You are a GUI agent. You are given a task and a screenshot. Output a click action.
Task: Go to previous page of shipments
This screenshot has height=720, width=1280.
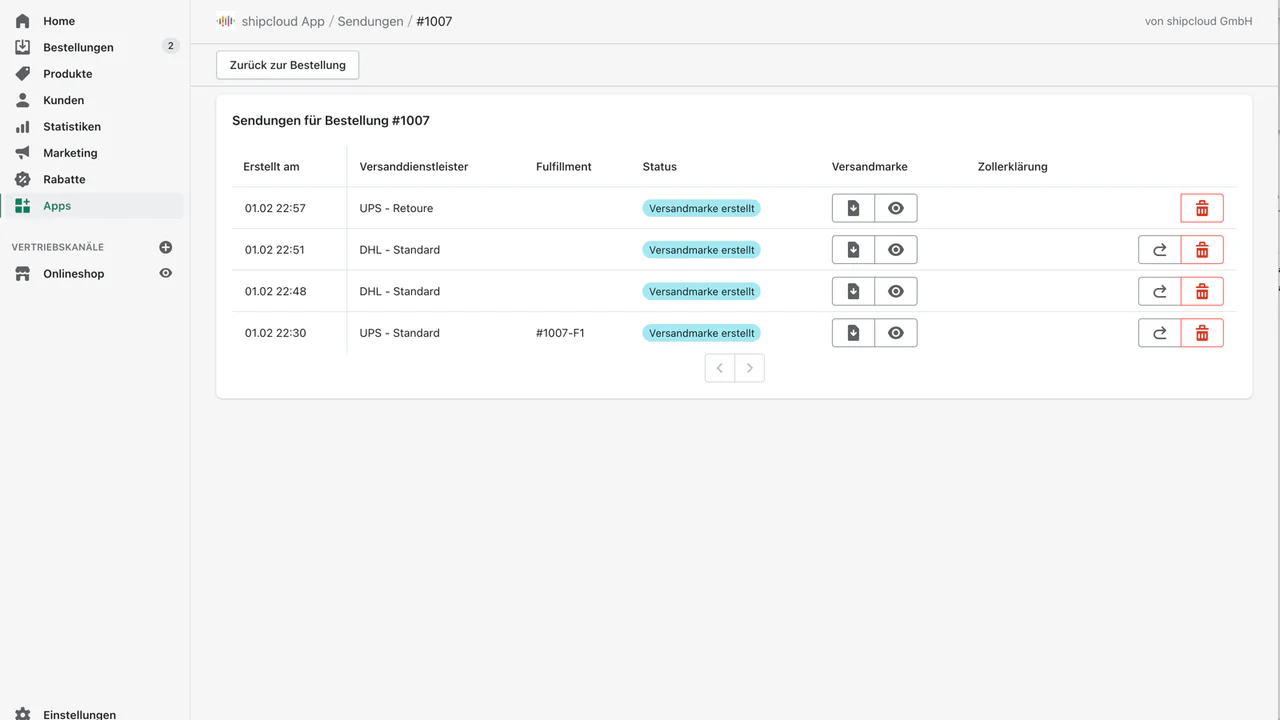720,368
